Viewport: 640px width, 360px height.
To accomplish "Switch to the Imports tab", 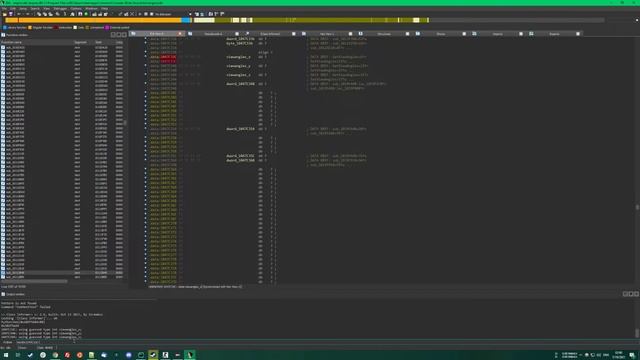I will click(497, 34).
